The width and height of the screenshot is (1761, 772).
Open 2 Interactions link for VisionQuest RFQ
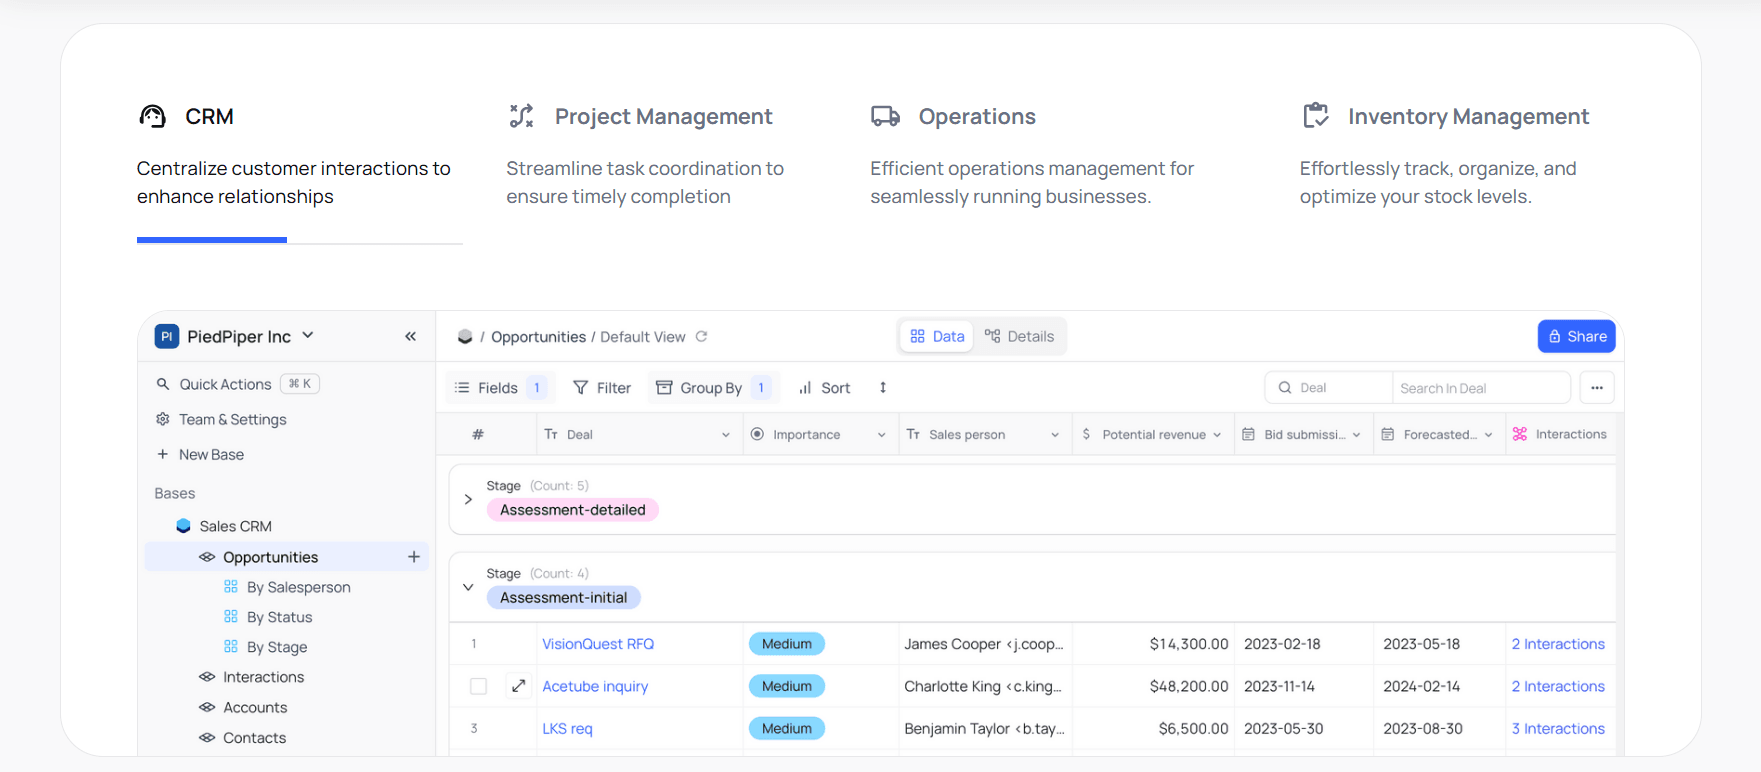pos(1558,644)
